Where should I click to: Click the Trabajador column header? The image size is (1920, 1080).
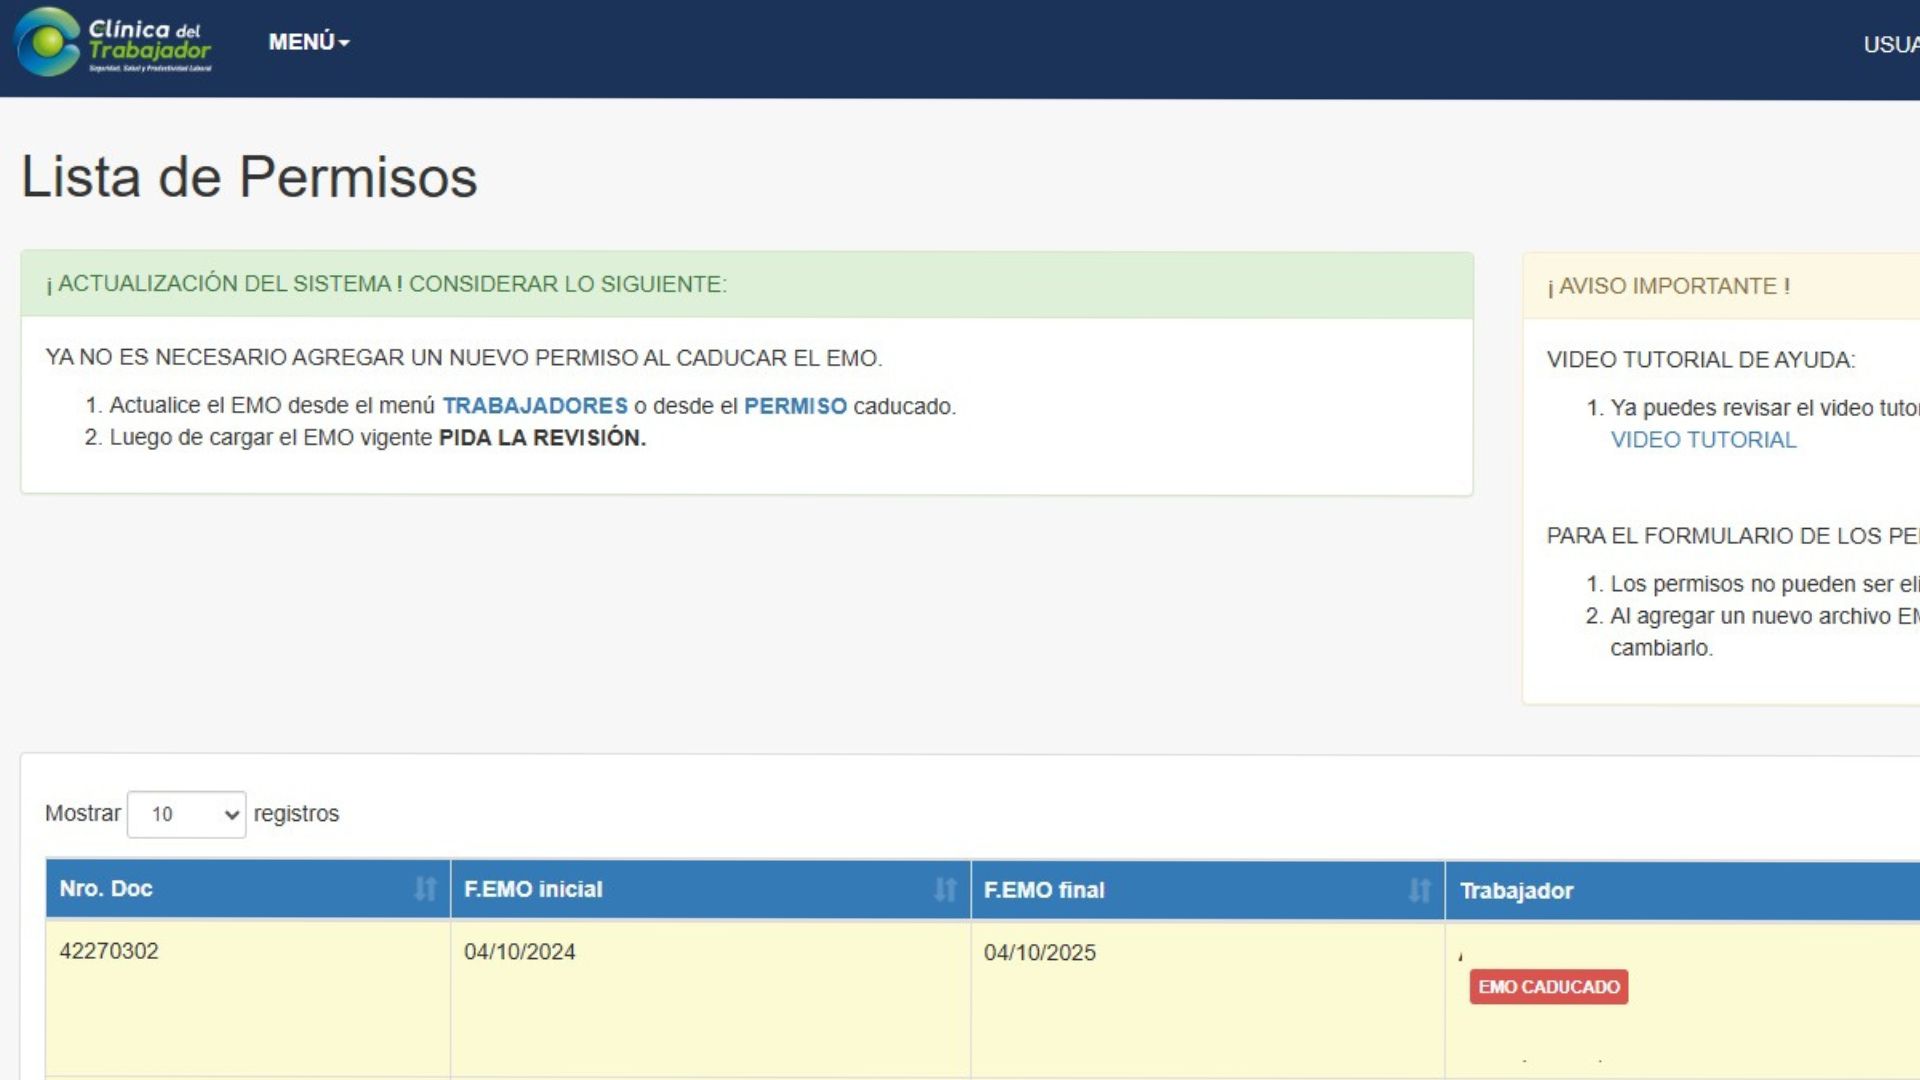coord(1516,891)
